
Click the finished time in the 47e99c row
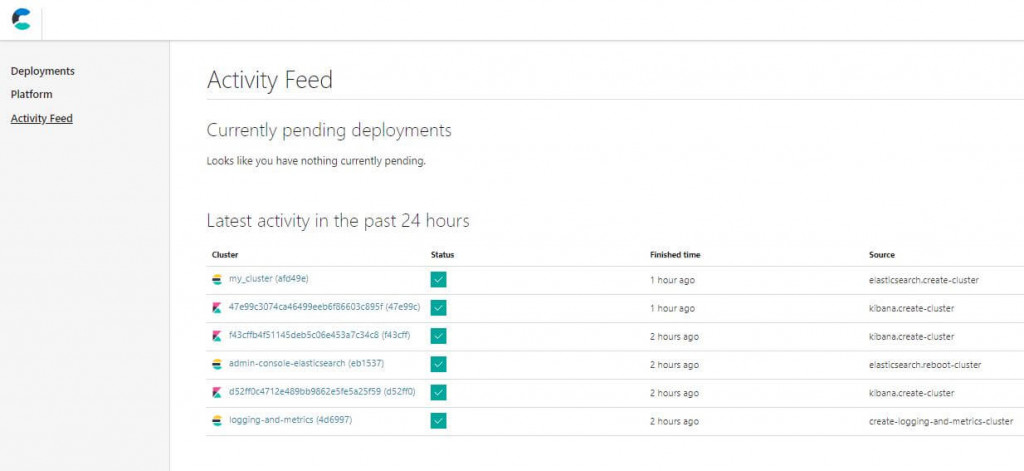672,308
